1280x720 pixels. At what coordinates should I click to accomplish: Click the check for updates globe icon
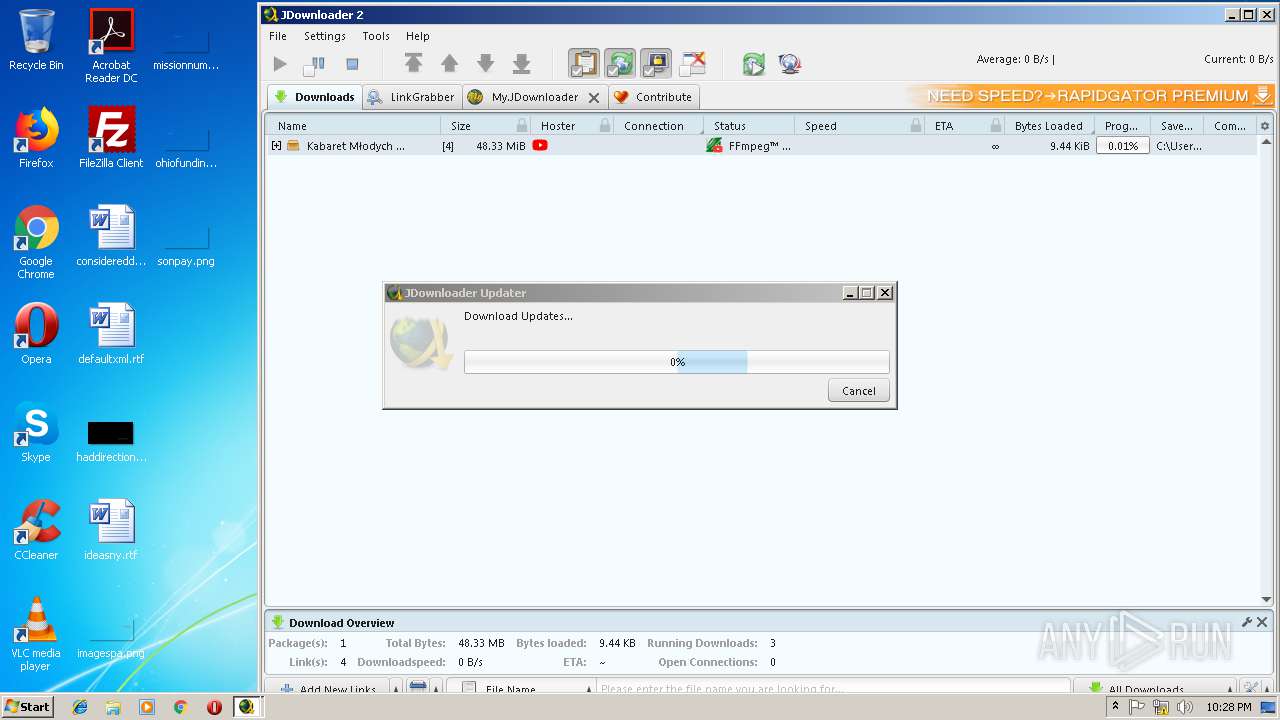click(789, 64)
